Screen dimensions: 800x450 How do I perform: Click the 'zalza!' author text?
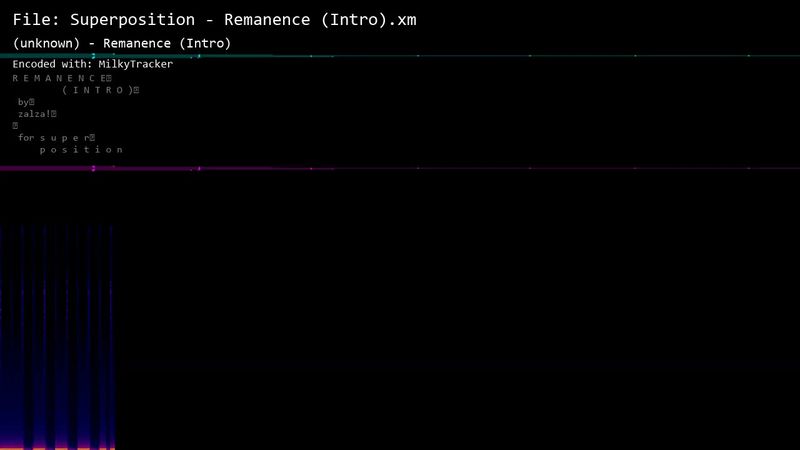click(x=37, y=114)
